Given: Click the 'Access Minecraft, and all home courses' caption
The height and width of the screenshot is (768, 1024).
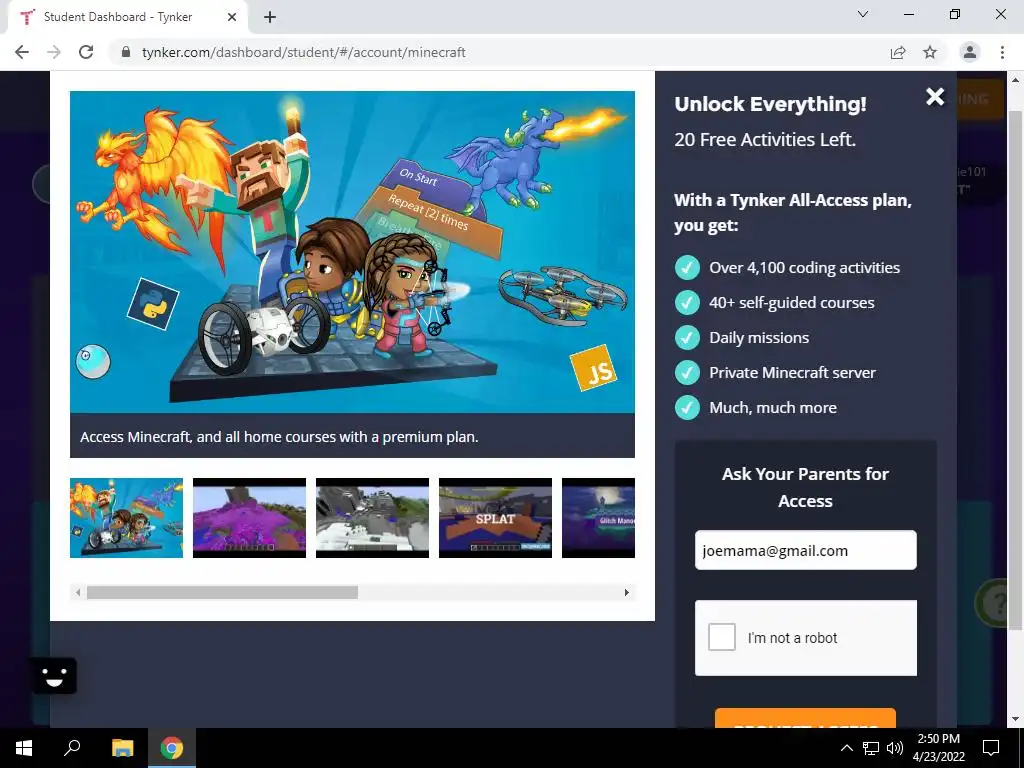Looking at the screenshot, I should pos(280,437).
